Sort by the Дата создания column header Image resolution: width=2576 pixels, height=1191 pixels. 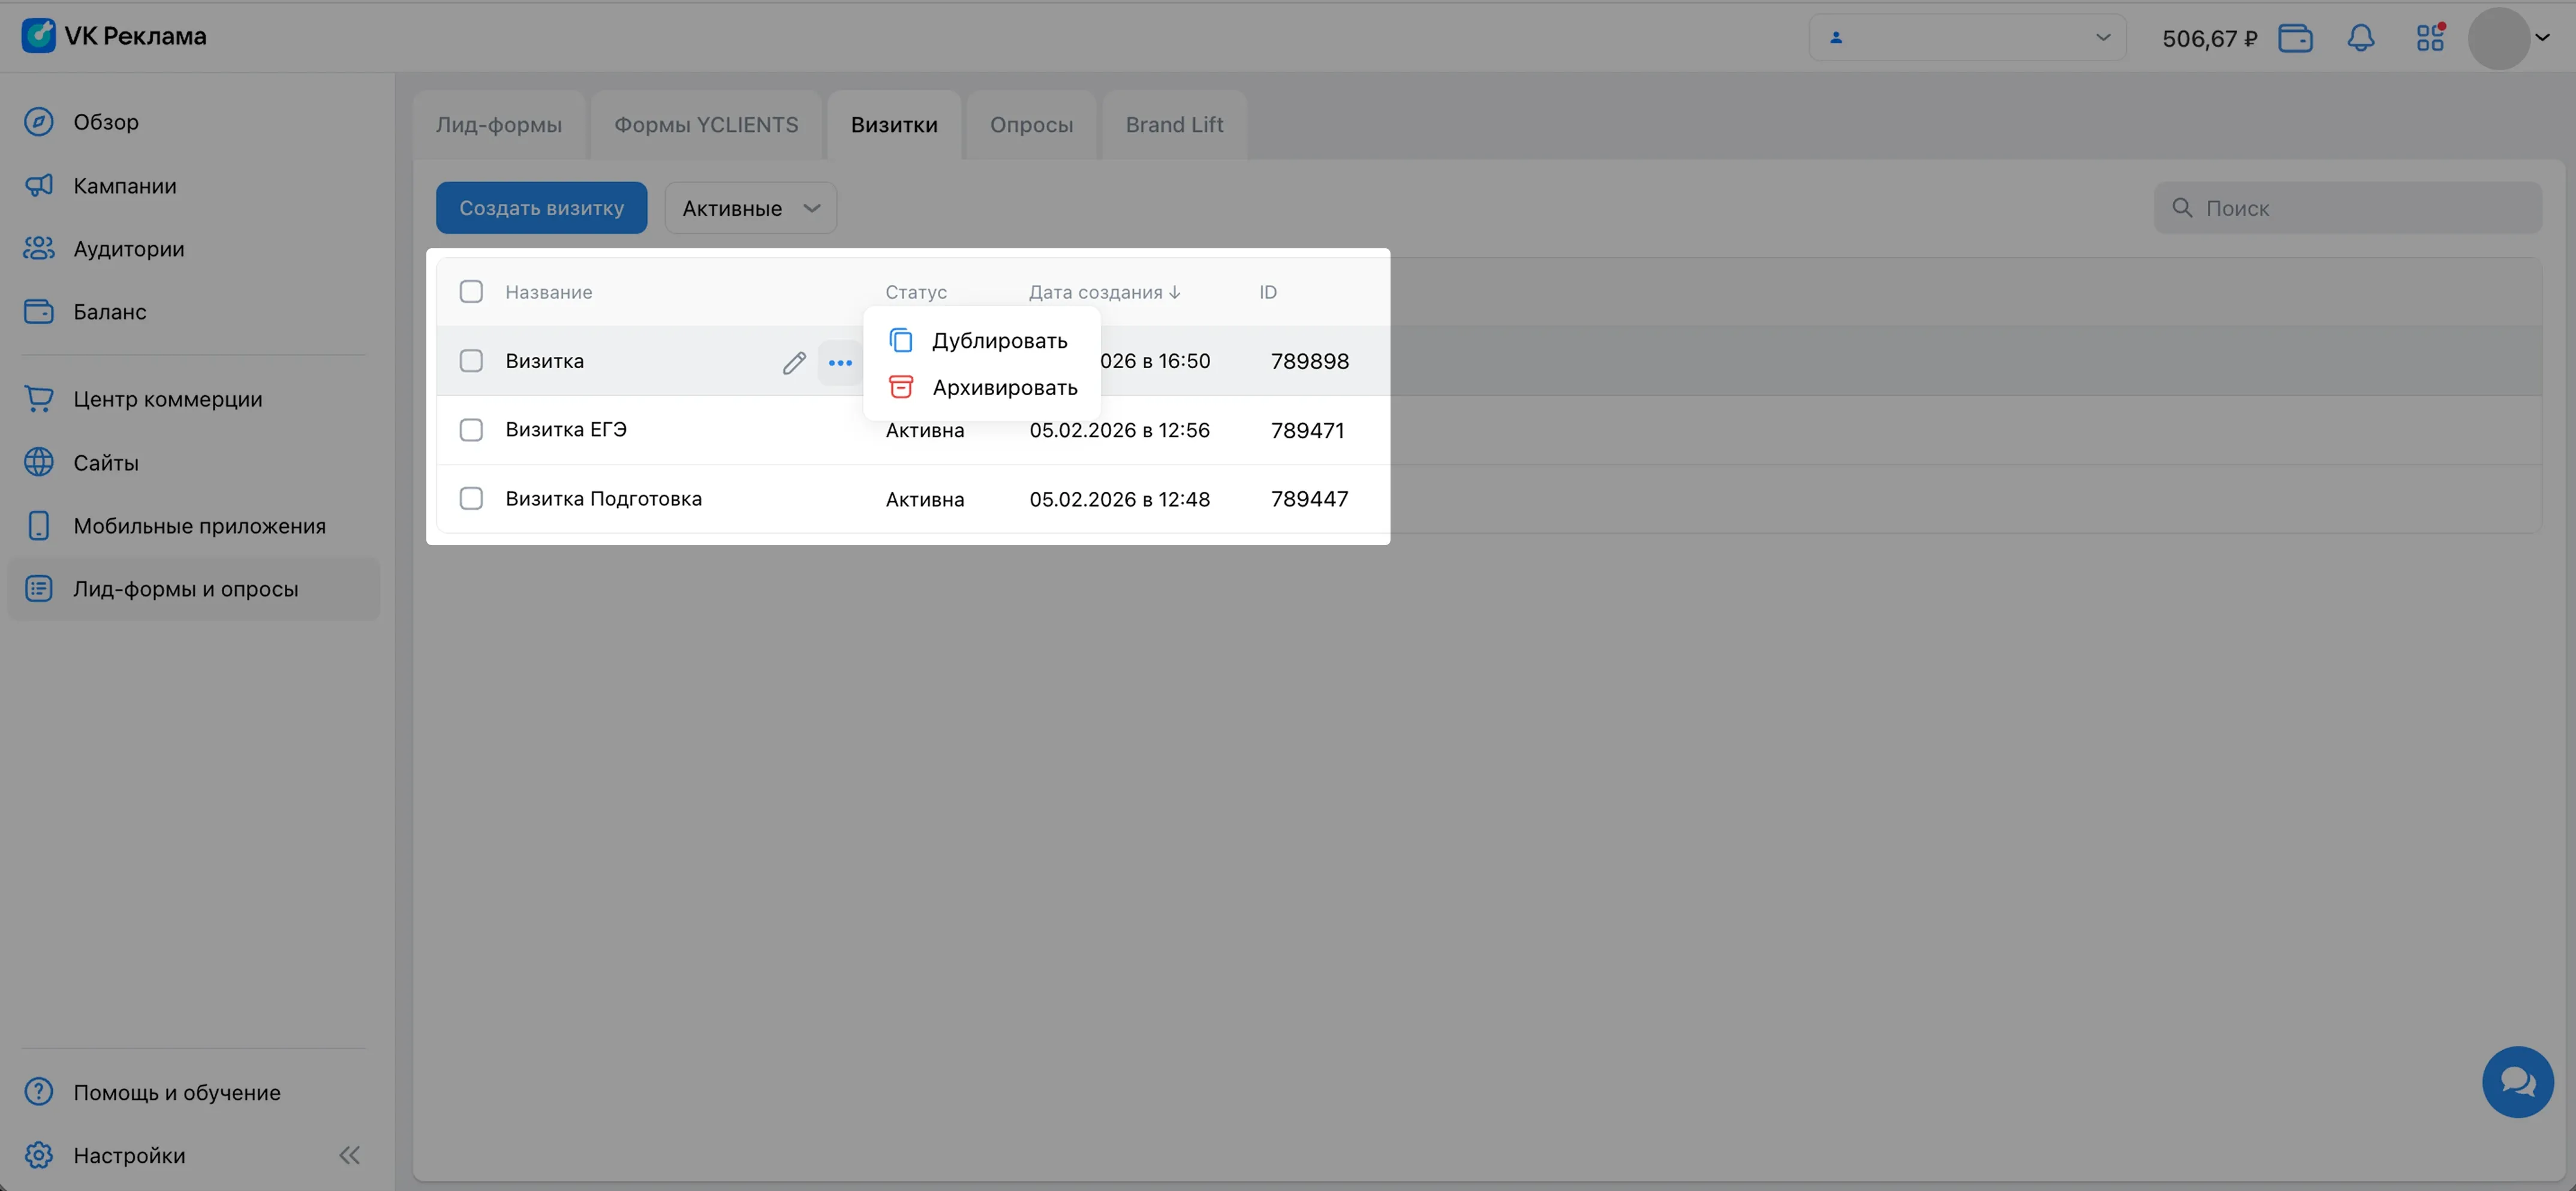[x=1104, y=292]
